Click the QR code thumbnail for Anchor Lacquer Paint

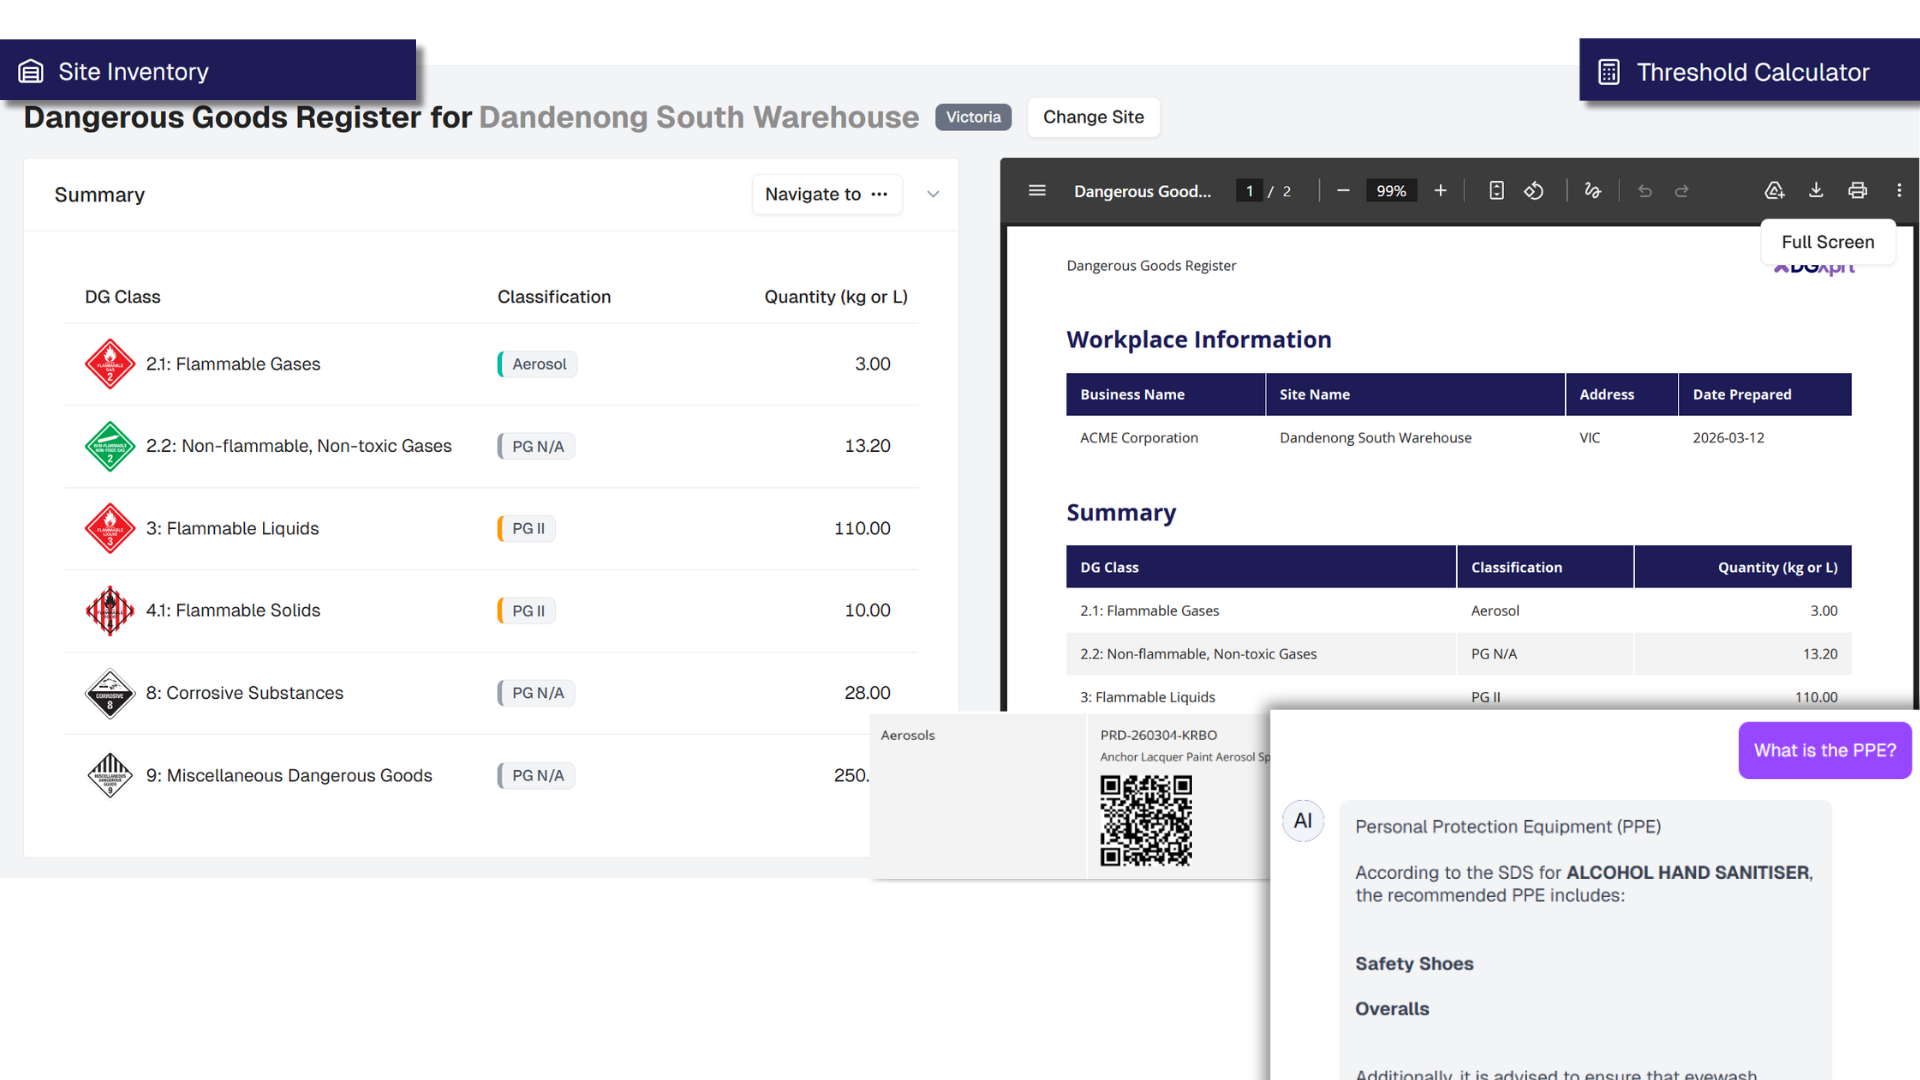click(x=1146, y=821)
